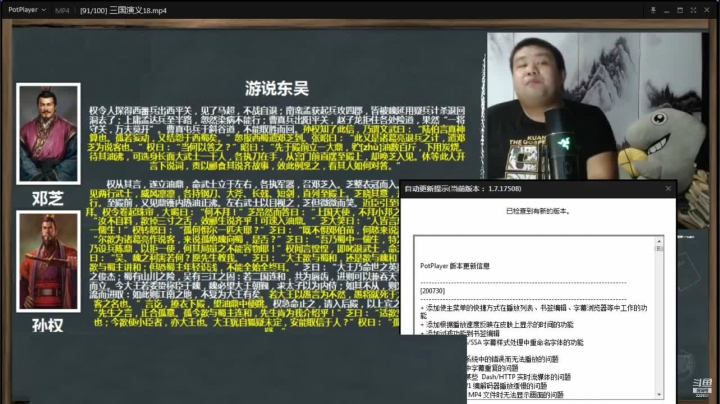
Task: Click the '[200730]' version date line
Action: click(x=432, y=291)
